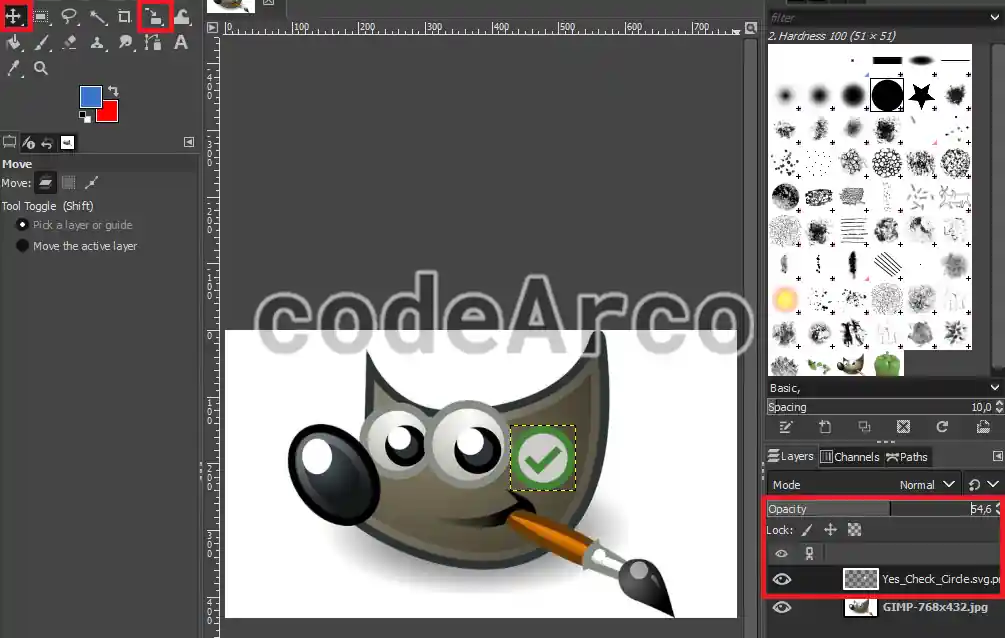This screenshot has height=638, width=1005.
Task: Select the Eraser tool
Action: point(69,43)
